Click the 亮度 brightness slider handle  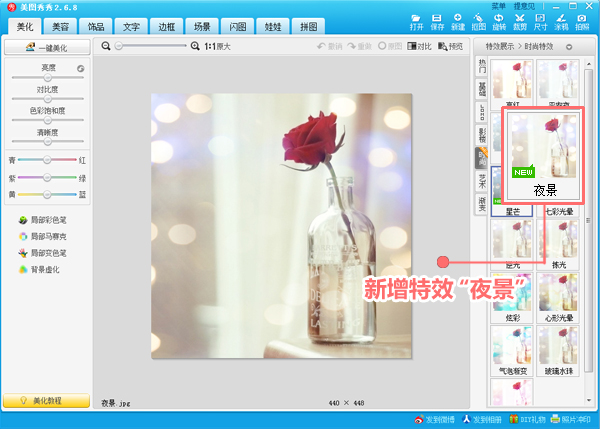46,78
